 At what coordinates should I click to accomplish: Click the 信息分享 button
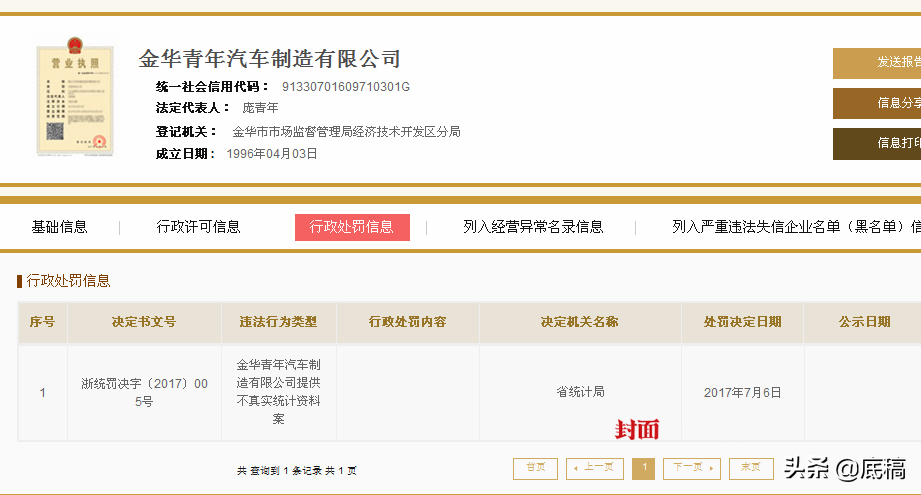pos(877,103)
